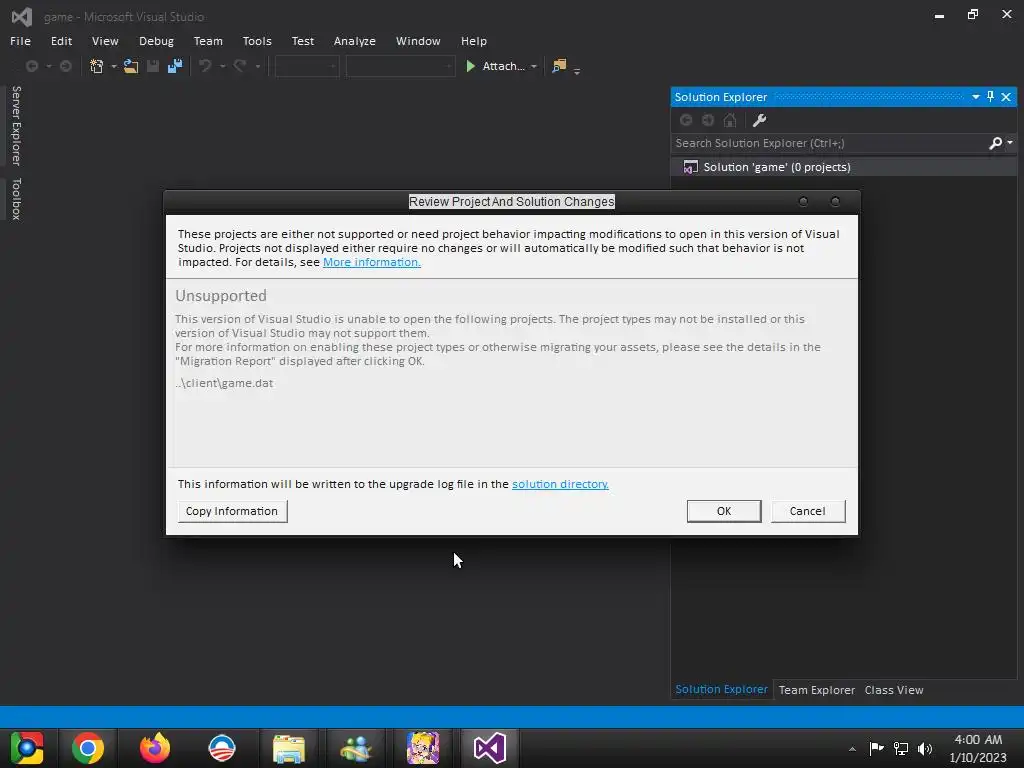Click the Solution Explorer Forward icon
Screen dimensions: 1024x768
pos(708,120)
